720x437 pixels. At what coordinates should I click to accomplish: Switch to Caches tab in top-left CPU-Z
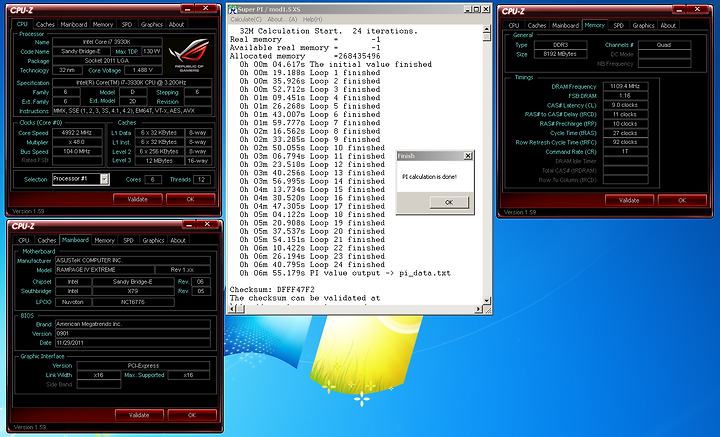[x=45, y=25]
